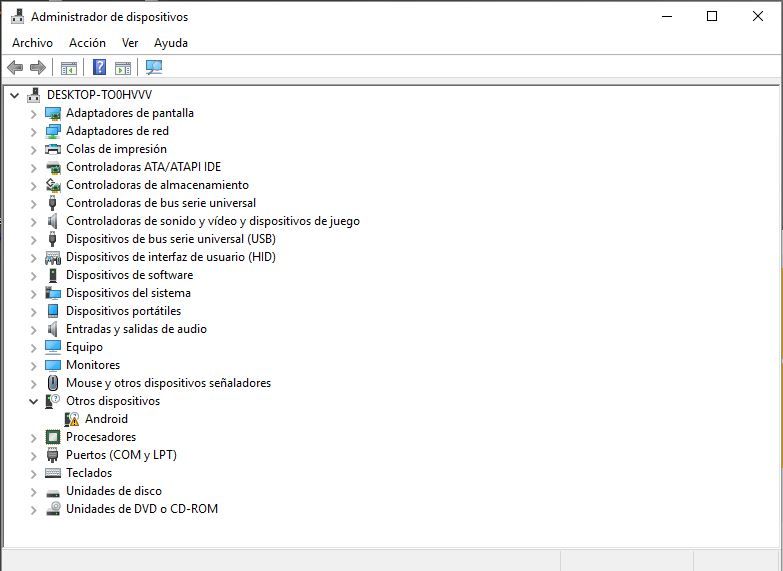The height and width of the screenshot is (571, 783).
Task: Click the Procesadores chip icon
Action: 53,437
